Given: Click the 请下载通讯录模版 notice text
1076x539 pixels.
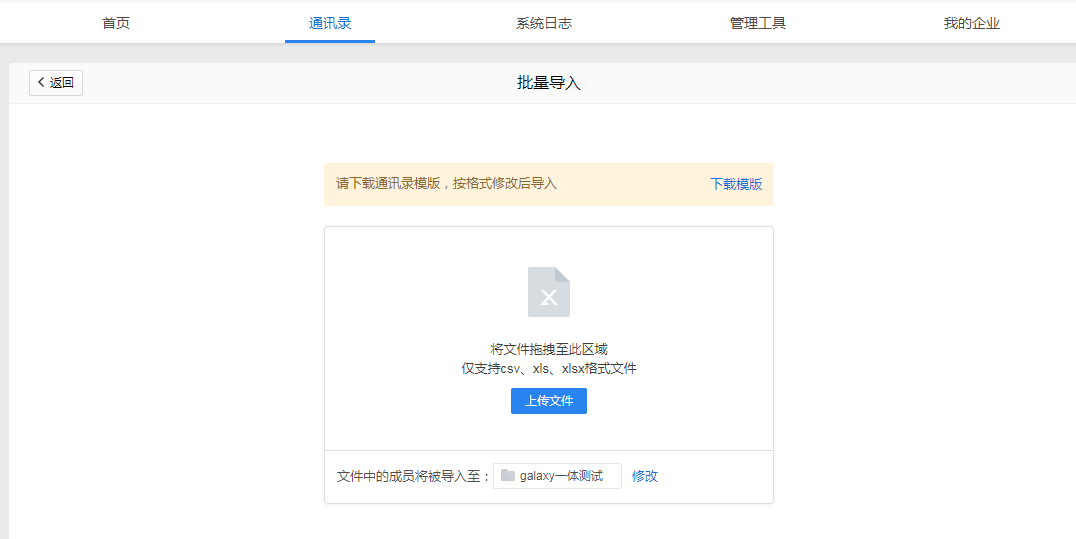Looking at the screenshot, I should tap(446, 184).
